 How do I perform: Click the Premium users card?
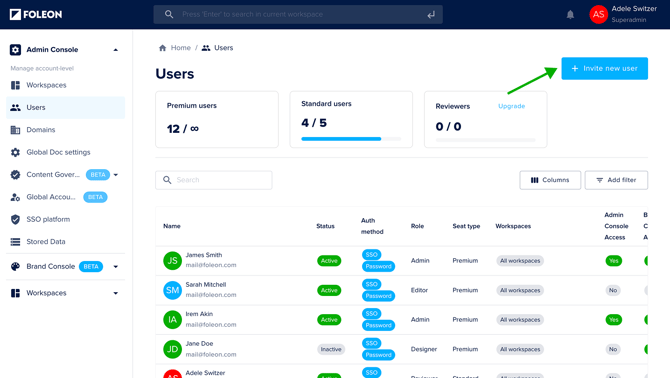[217, 119]
